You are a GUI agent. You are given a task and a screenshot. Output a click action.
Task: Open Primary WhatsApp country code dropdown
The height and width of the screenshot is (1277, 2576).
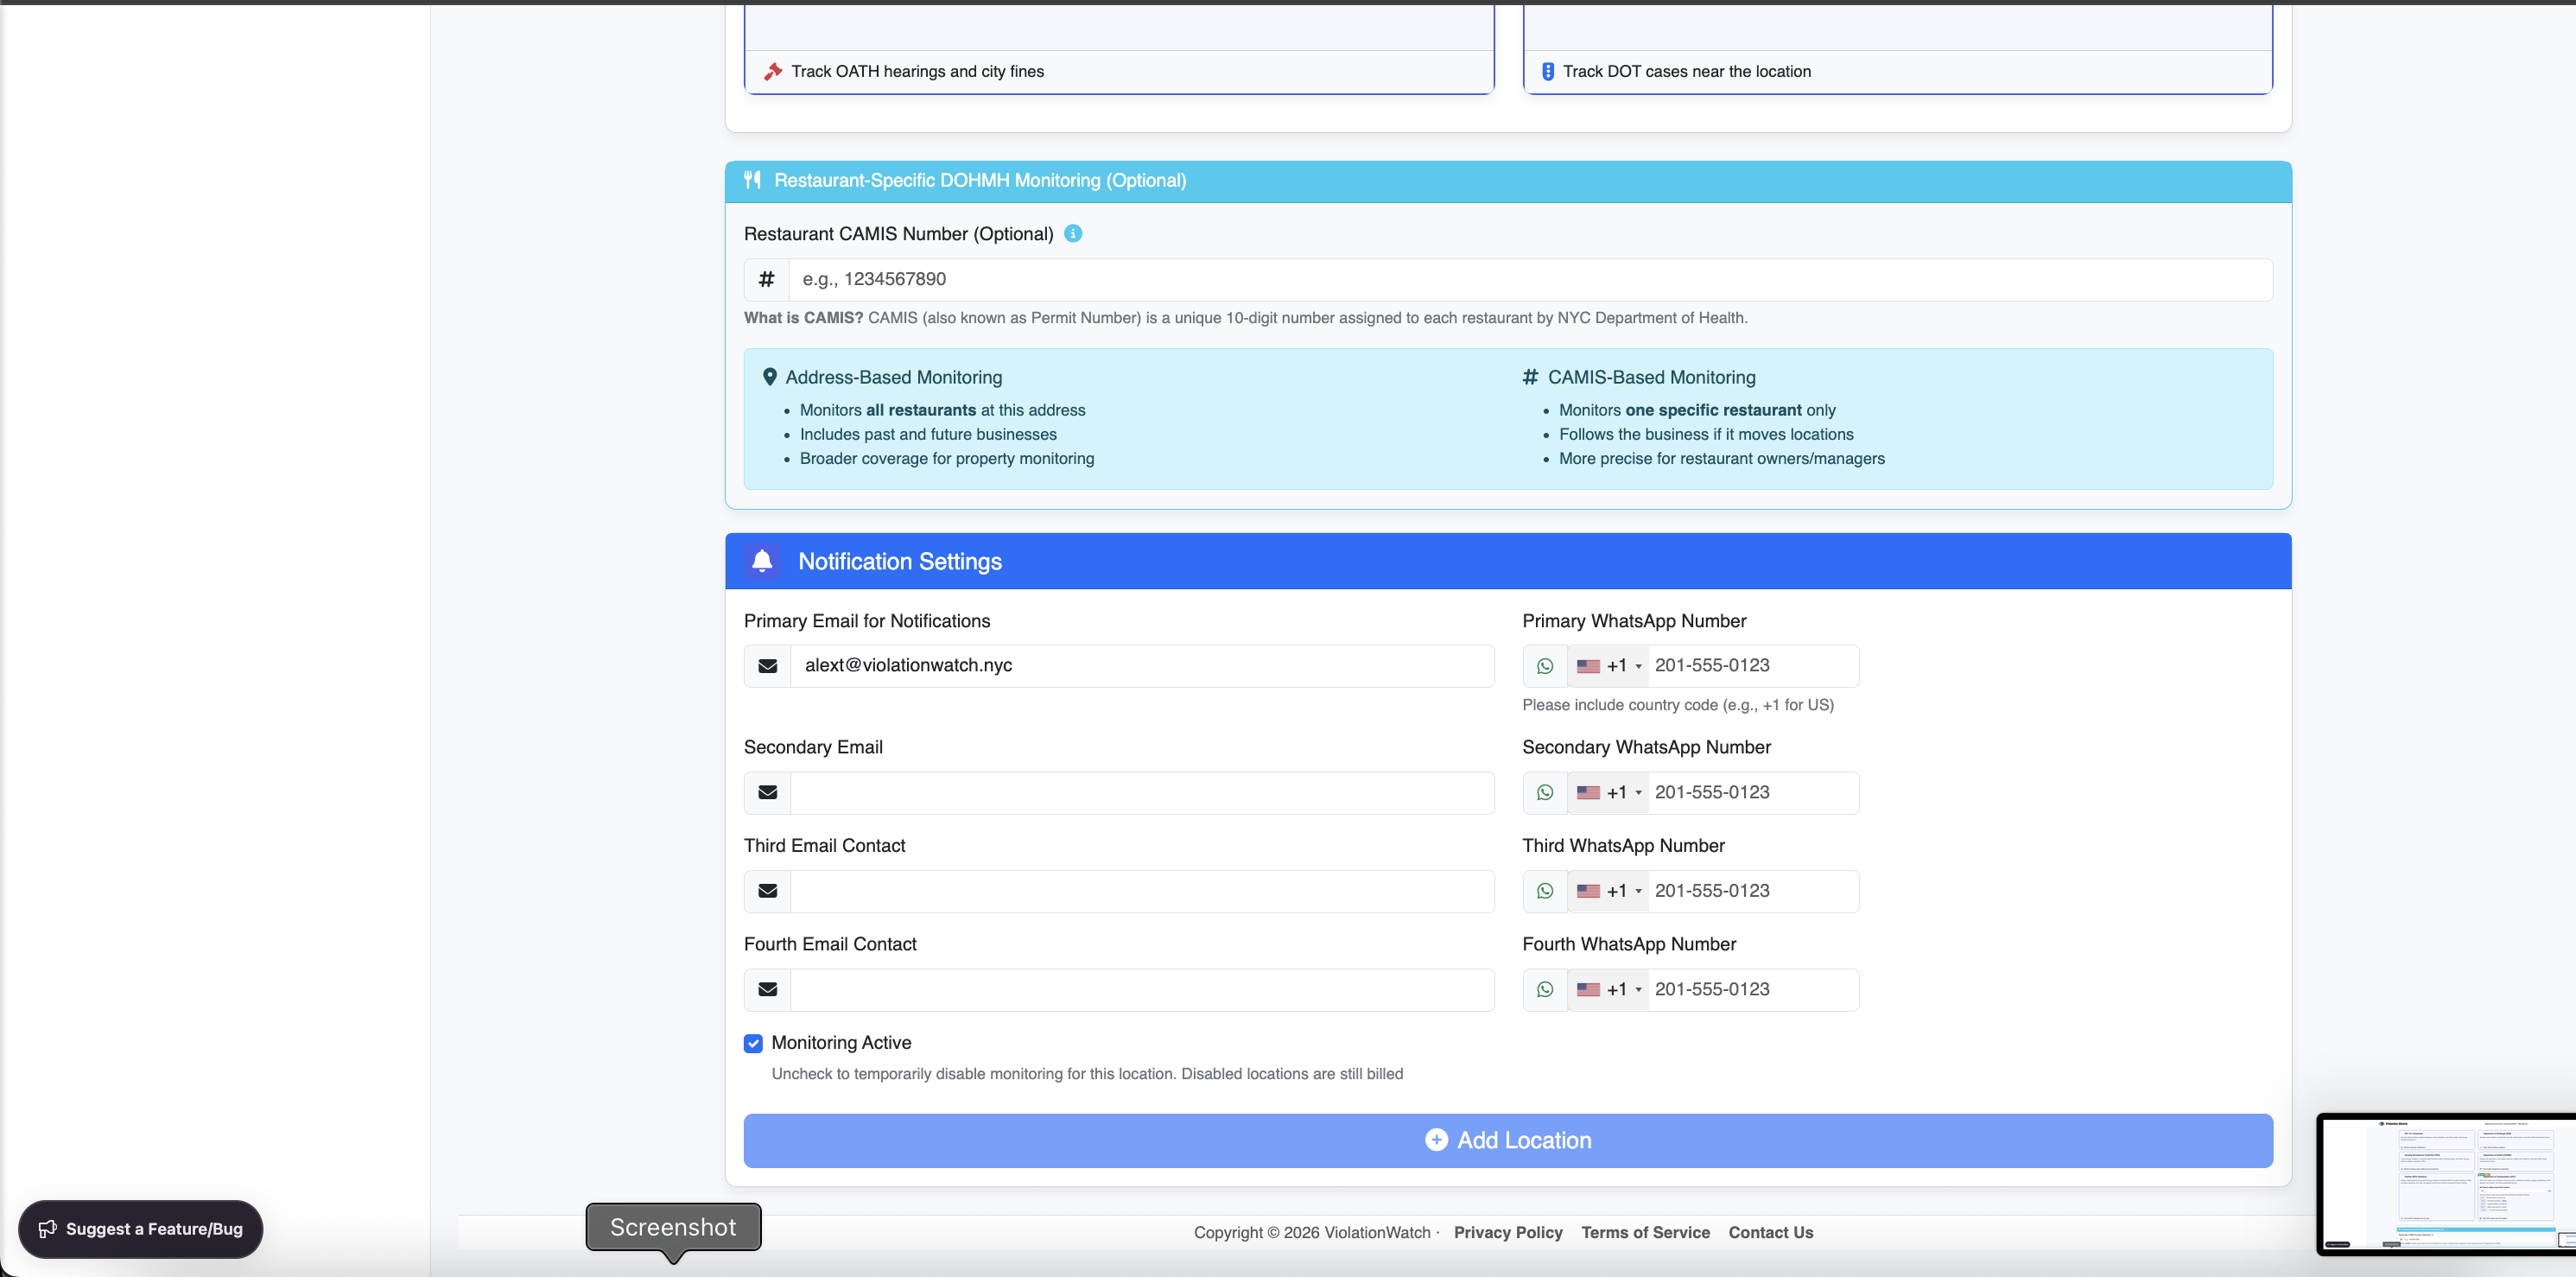tap(1609, 666)
